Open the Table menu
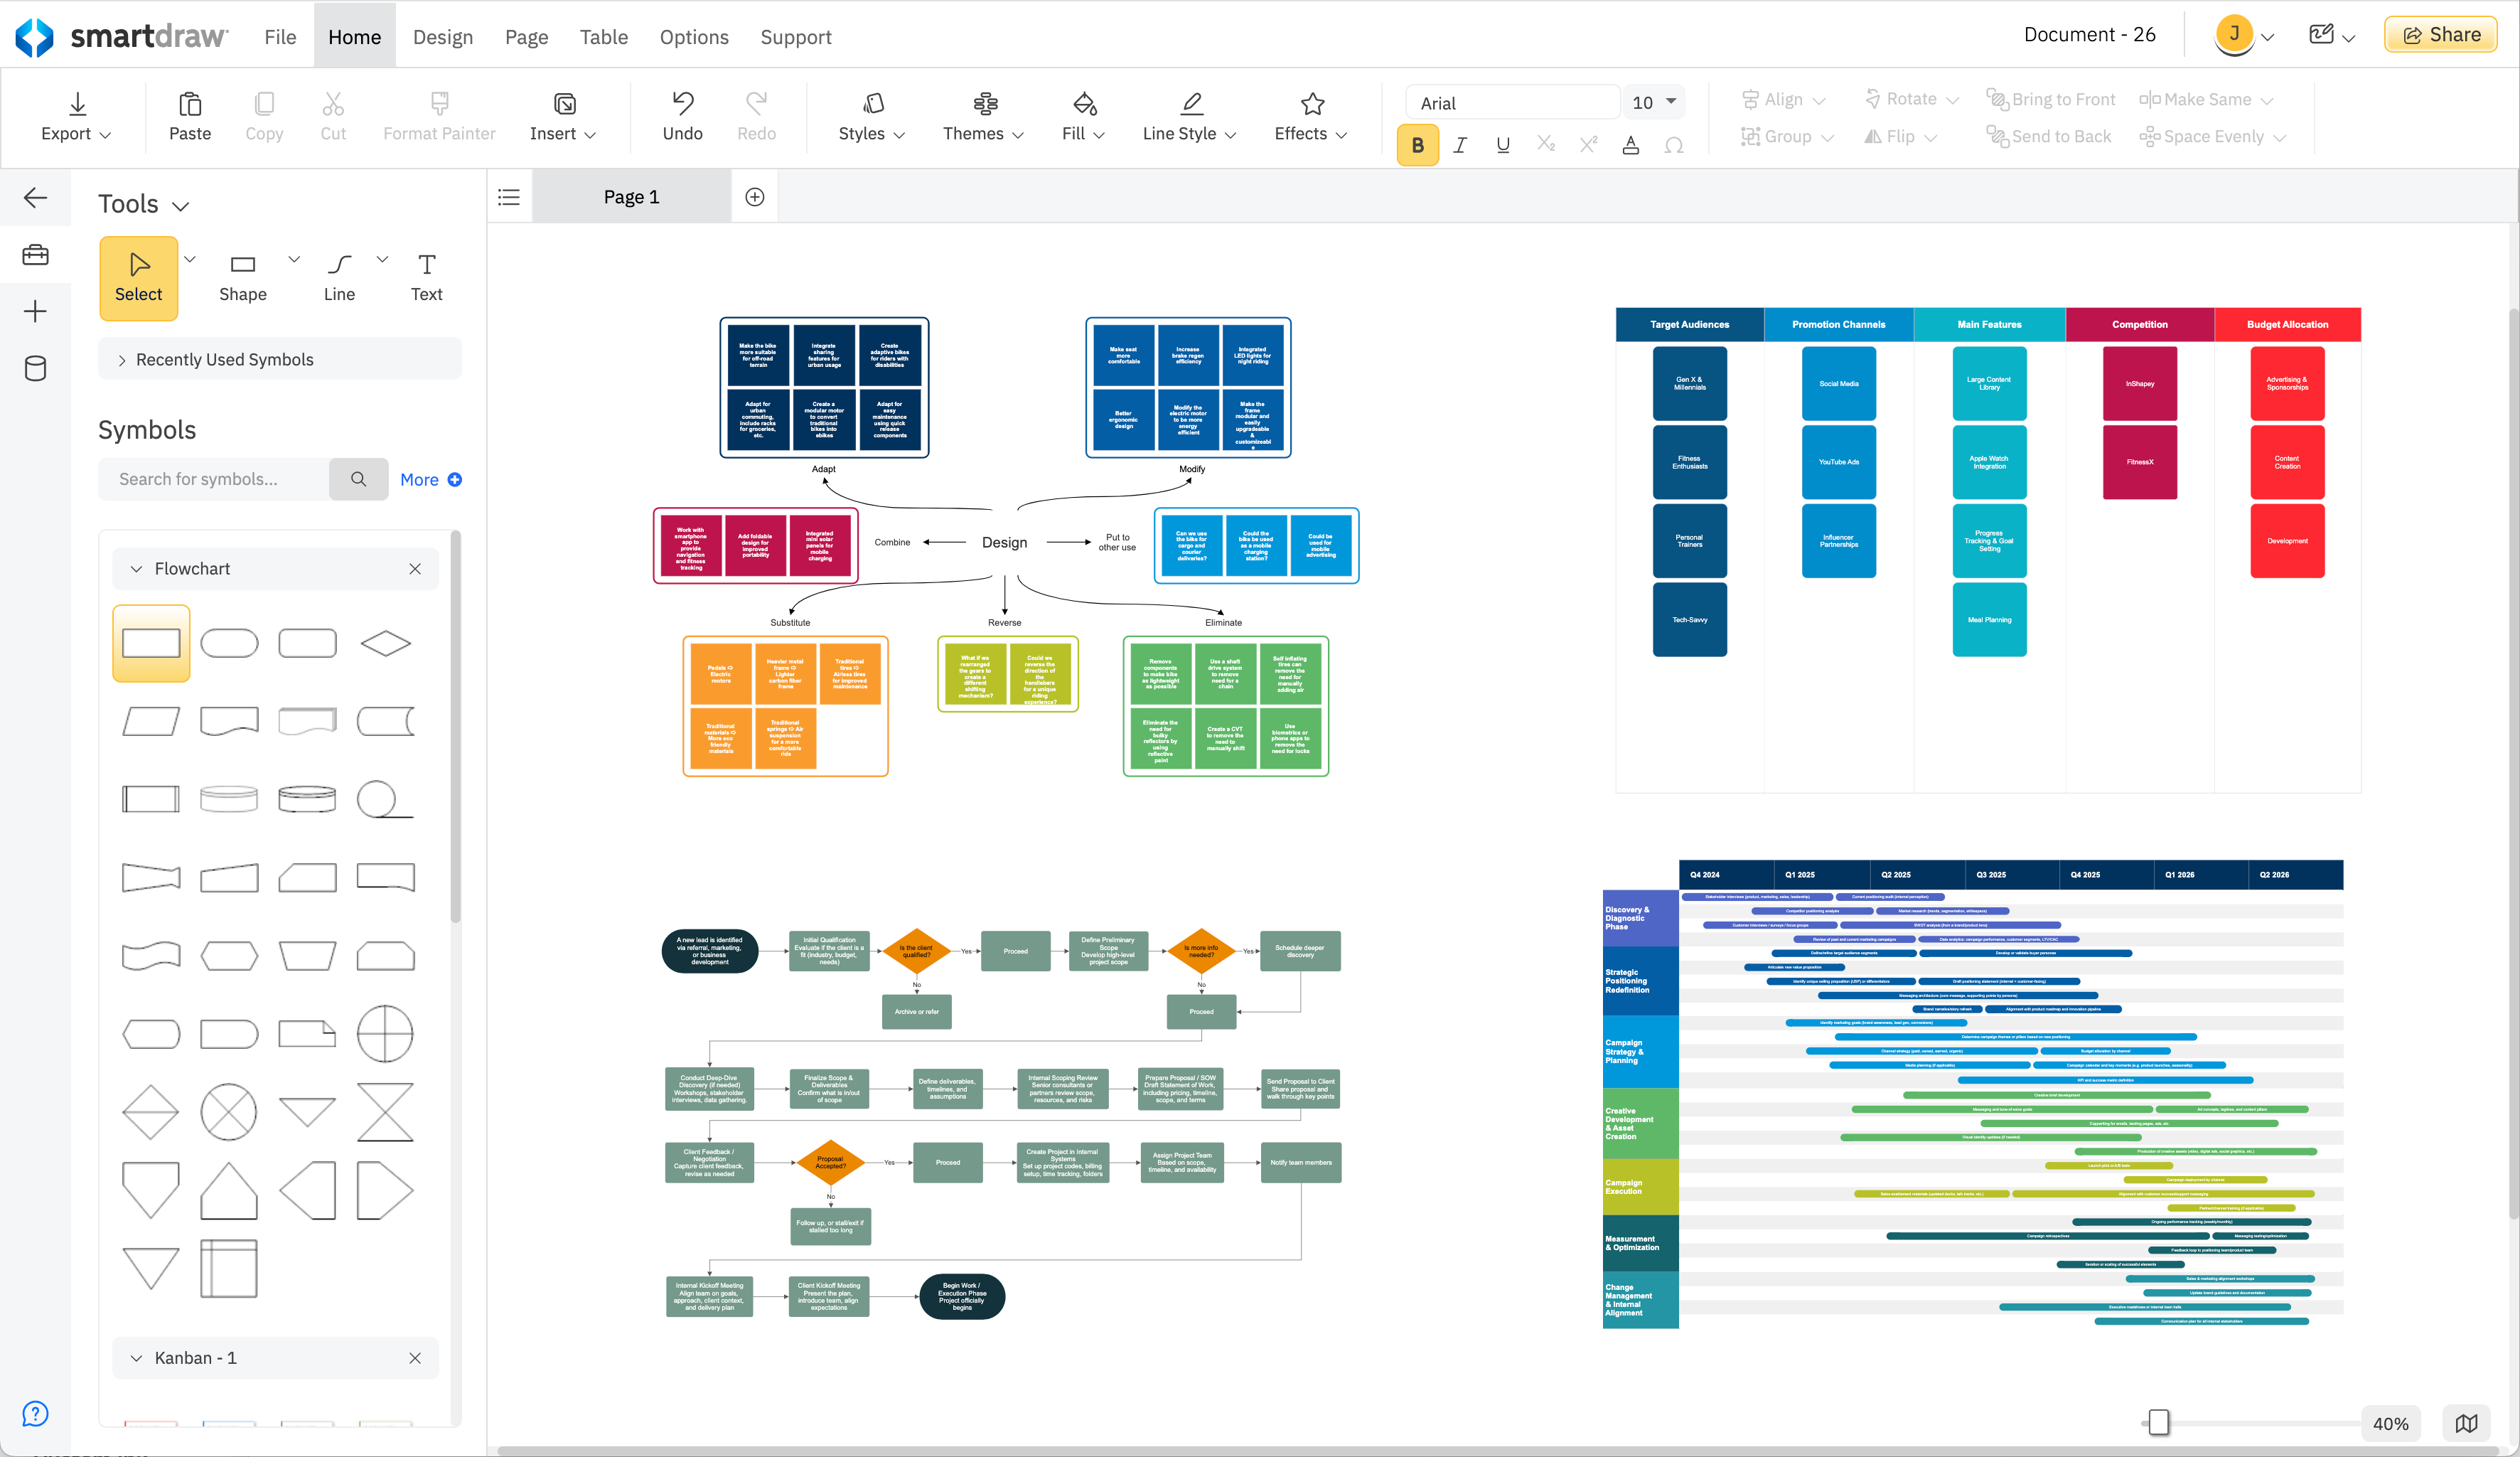This screenshot has width=2520, height=1457. click(x=603, y=36)
